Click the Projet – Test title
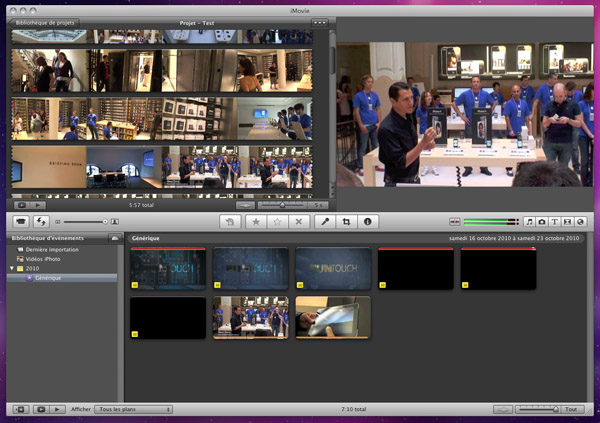 (x=197, y=23)
